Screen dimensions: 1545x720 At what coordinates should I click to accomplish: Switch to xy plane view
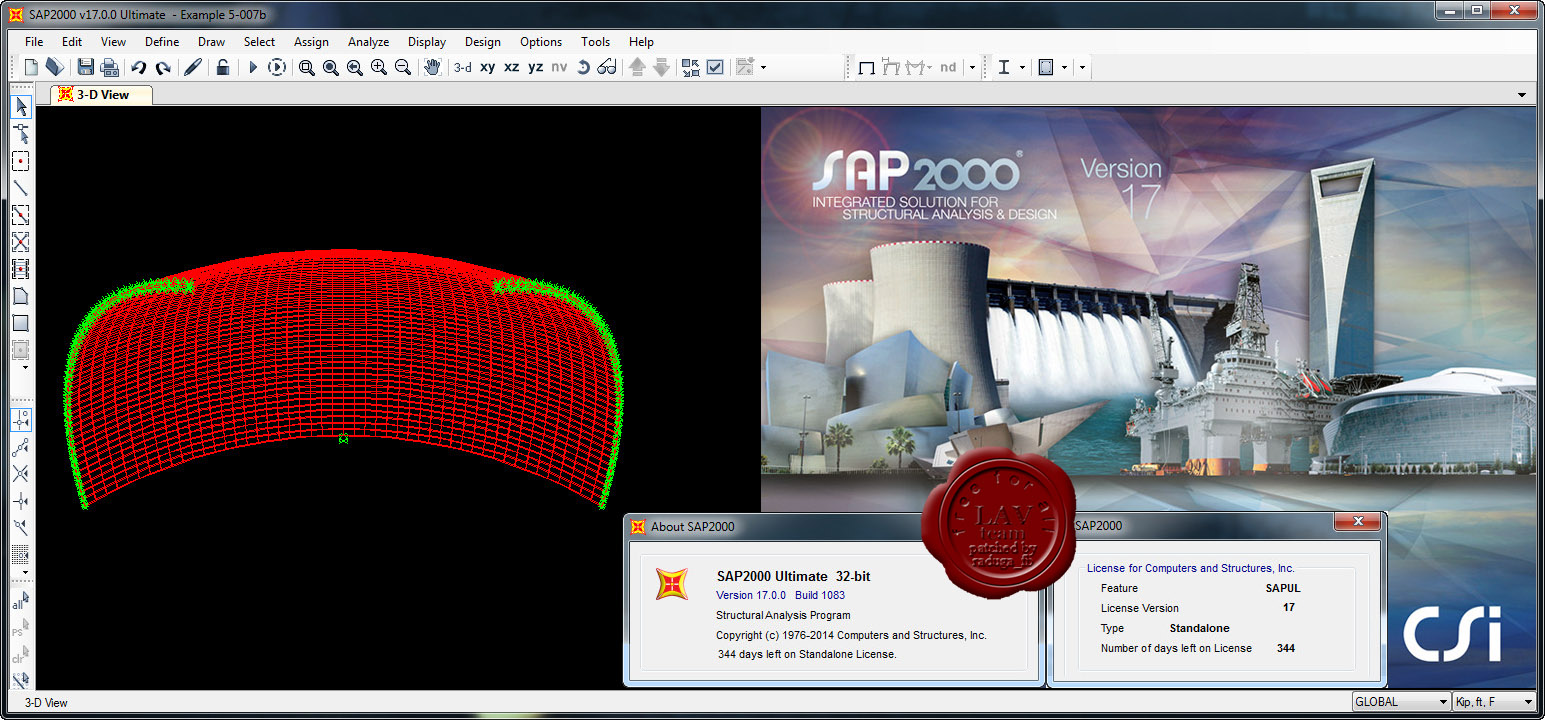click(488, 67)
